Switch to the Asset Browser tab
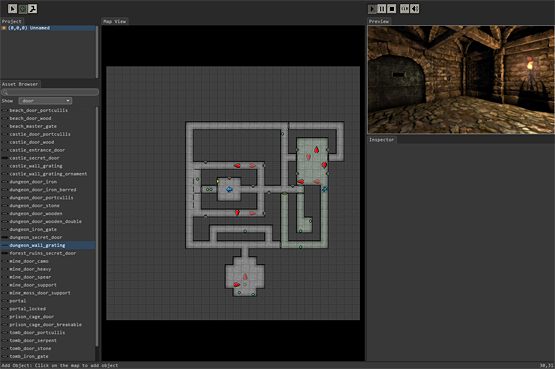 (20, 84)
